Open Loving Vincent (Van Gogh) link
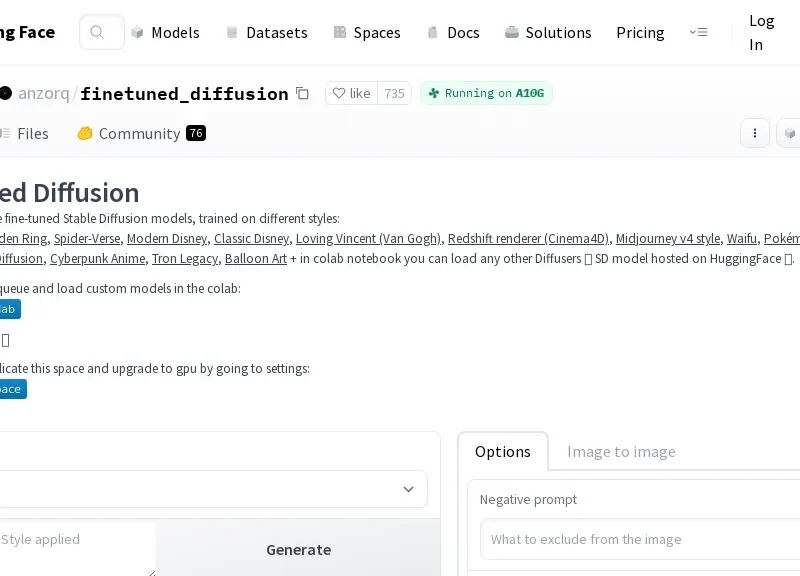800x576 pixels. 368,238
